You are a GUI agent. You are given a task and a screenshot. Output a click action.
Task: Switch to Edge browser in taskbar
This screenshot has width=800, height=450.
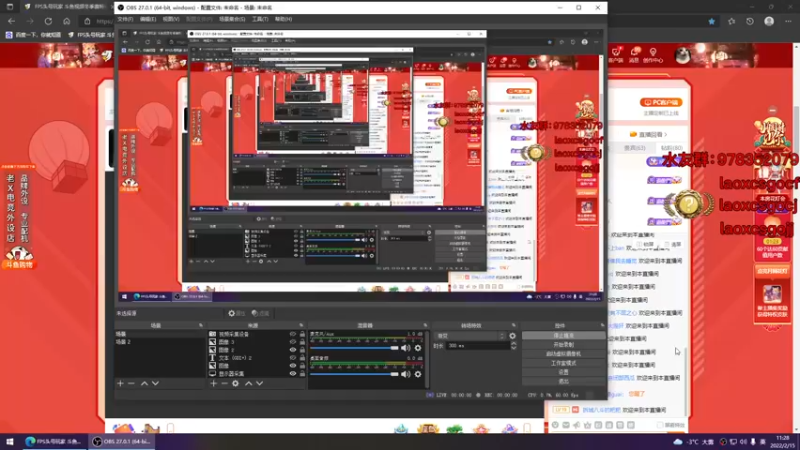[53, 441]
